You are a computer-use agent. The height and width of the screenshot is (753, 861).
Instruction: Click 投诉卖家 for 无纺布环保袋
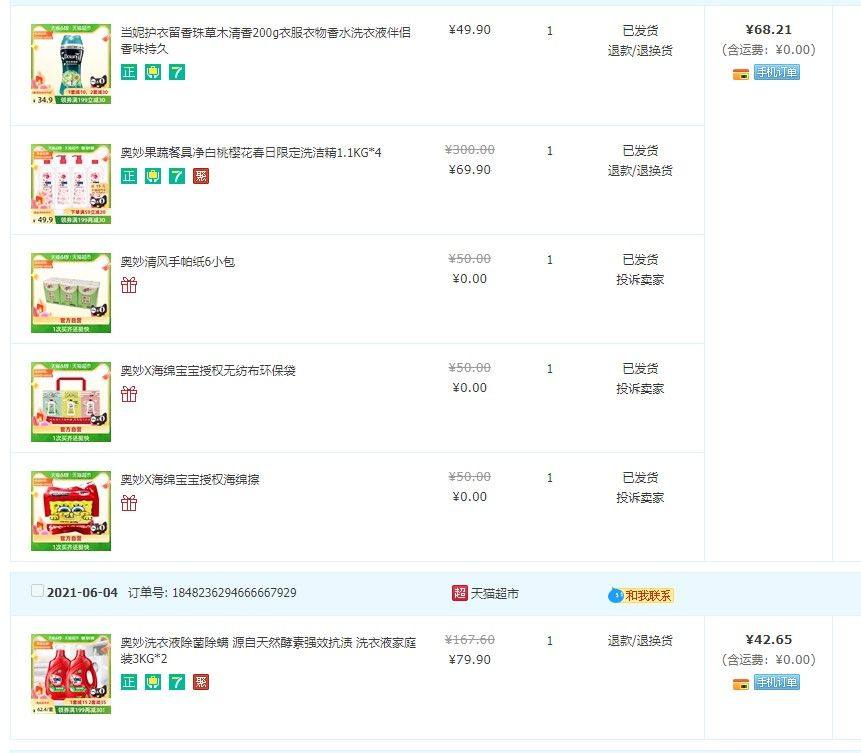point(640,388)
